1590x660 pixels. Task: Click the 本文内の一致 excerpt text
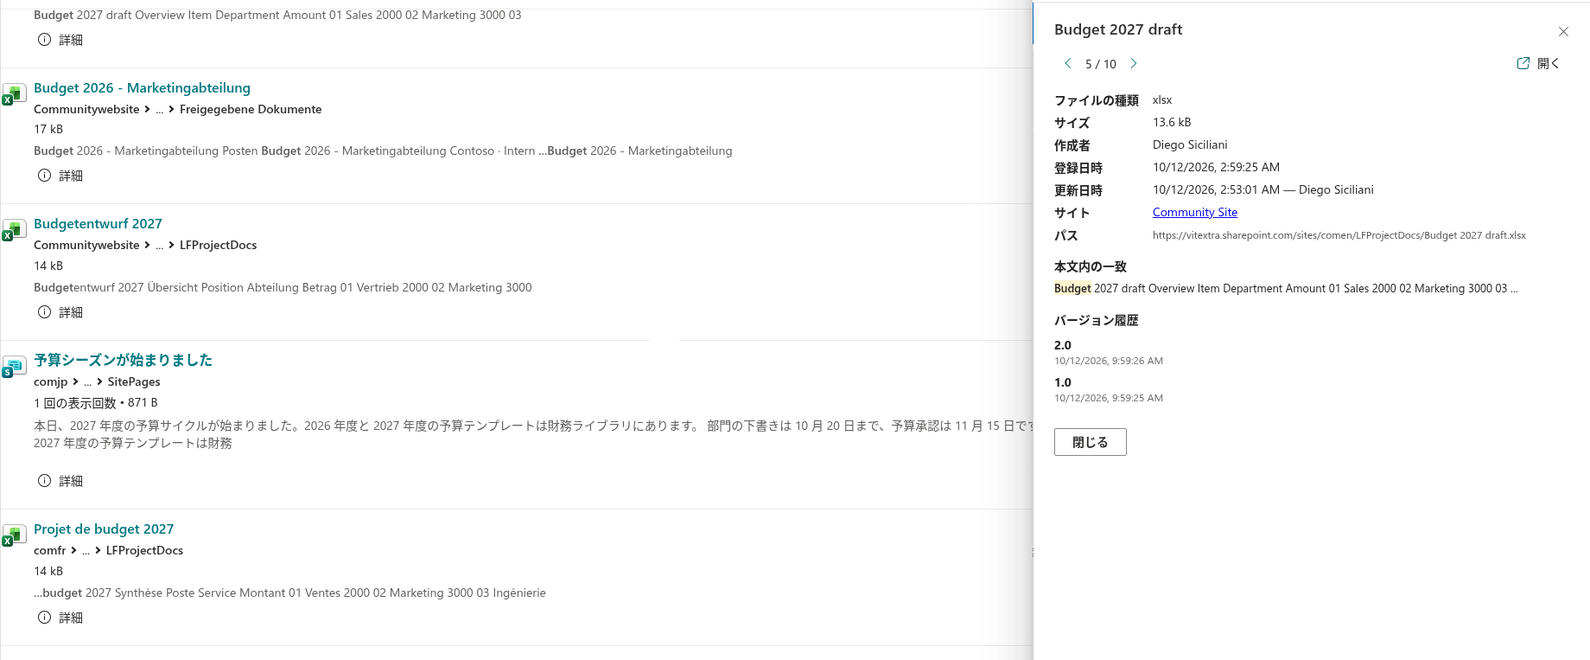point(1286,289)
